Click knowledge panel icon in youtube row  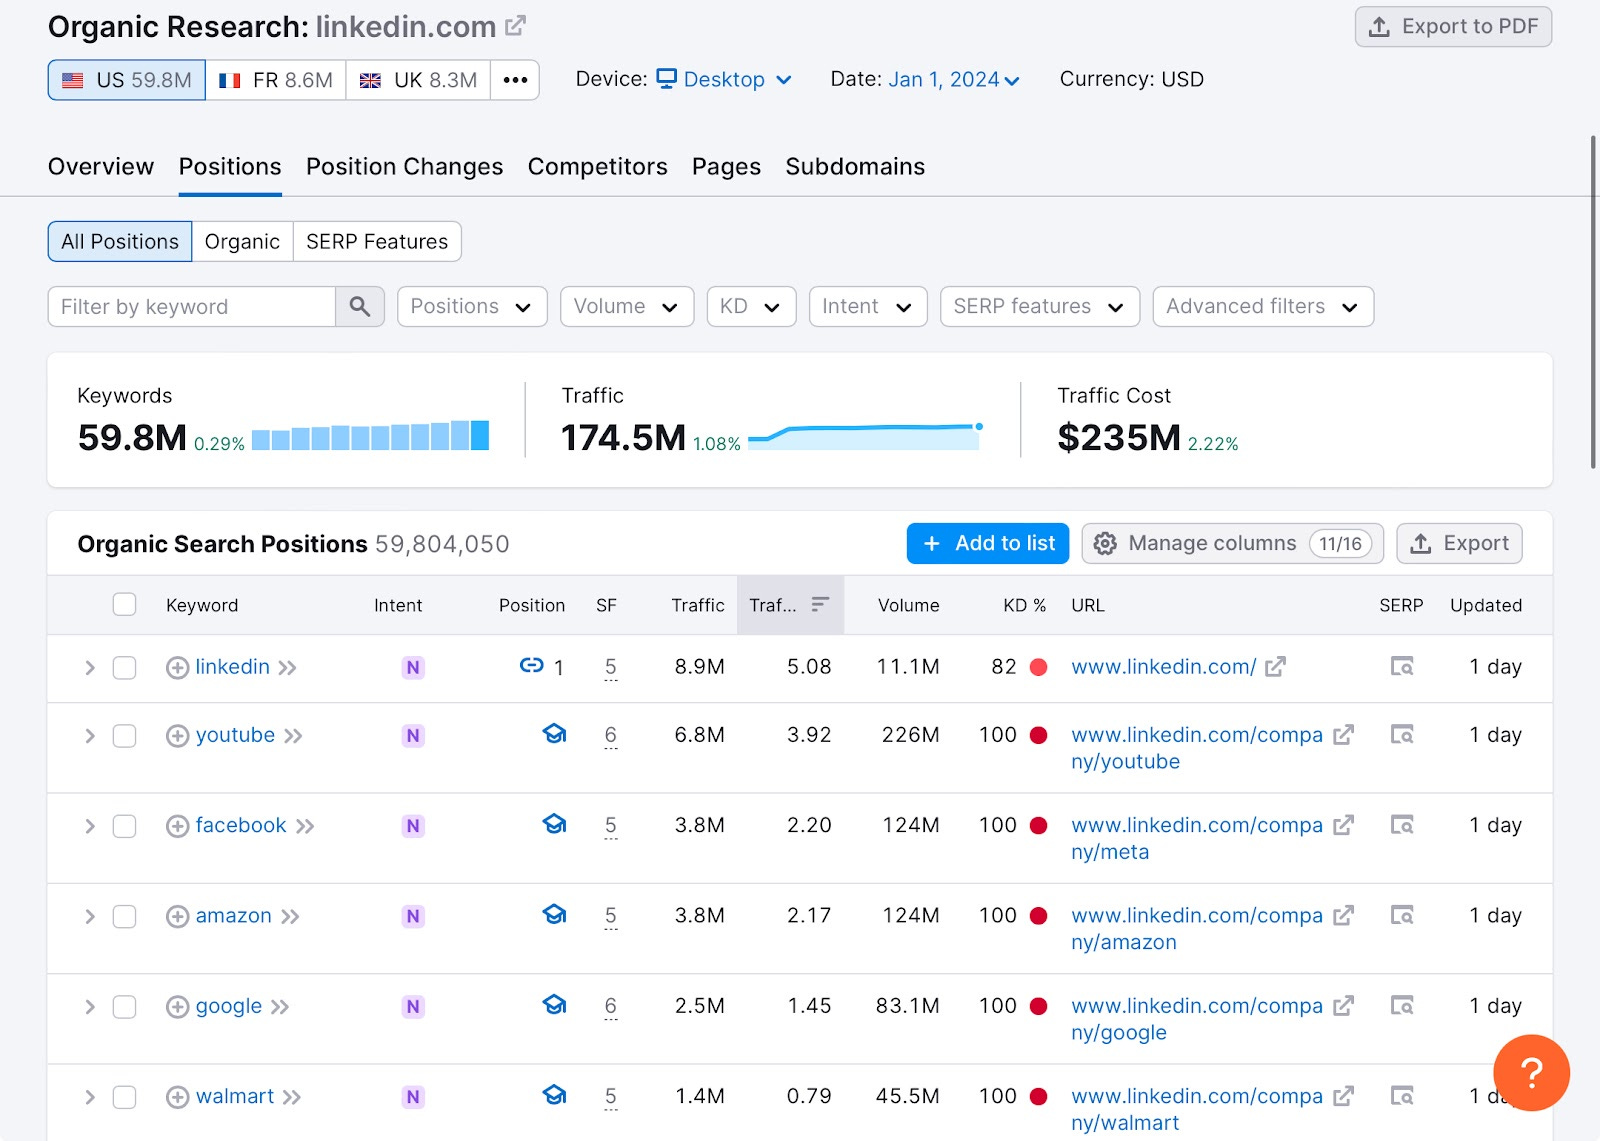[554, 734]
